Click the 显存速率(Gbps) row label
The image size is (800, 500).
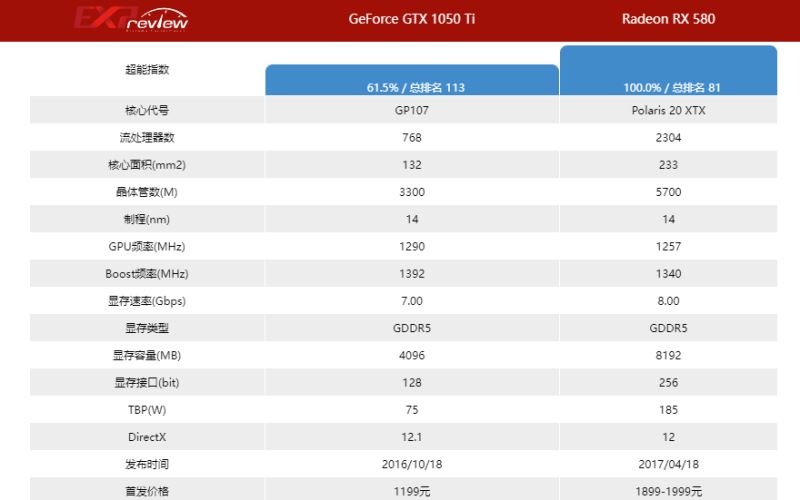tap(147, 301)
